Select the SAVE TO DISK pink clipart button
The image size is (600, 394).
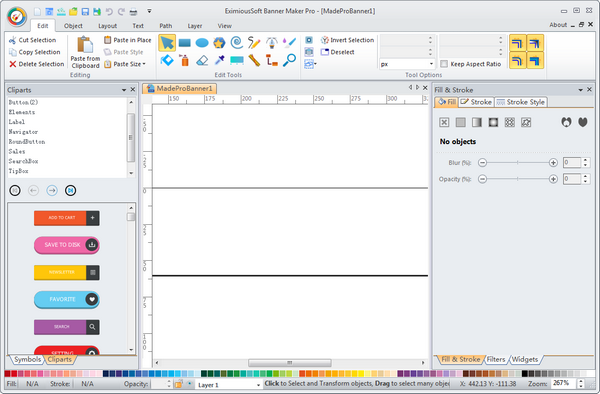pos(67,245)
